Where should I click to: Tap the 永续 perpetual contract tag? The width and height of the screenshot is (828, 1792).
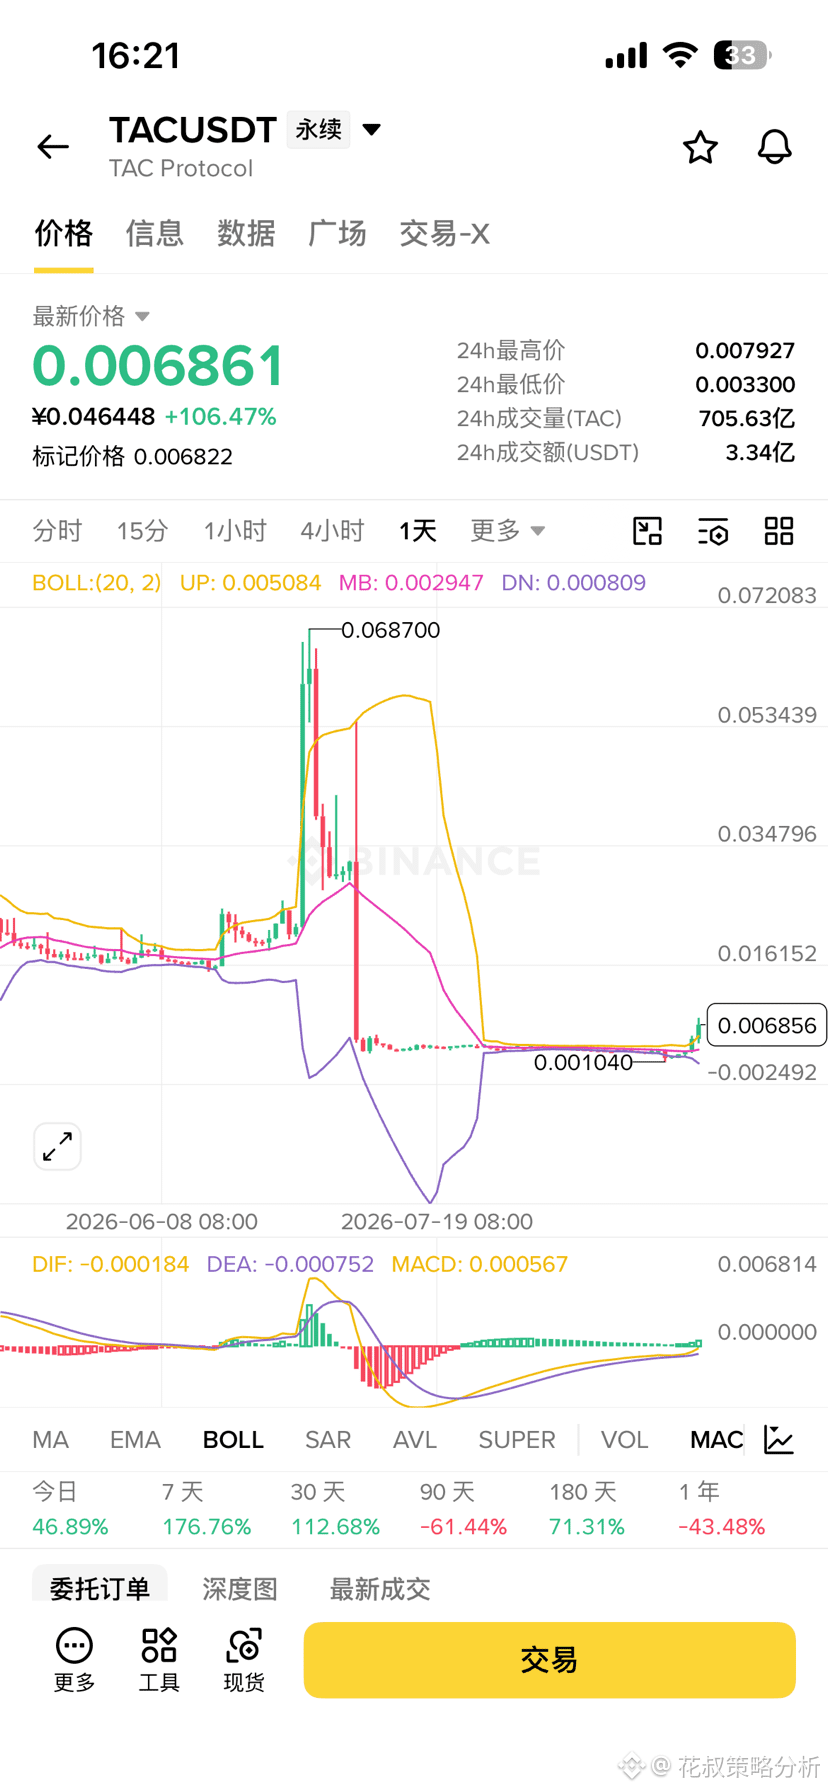click(x=318, y=129)
